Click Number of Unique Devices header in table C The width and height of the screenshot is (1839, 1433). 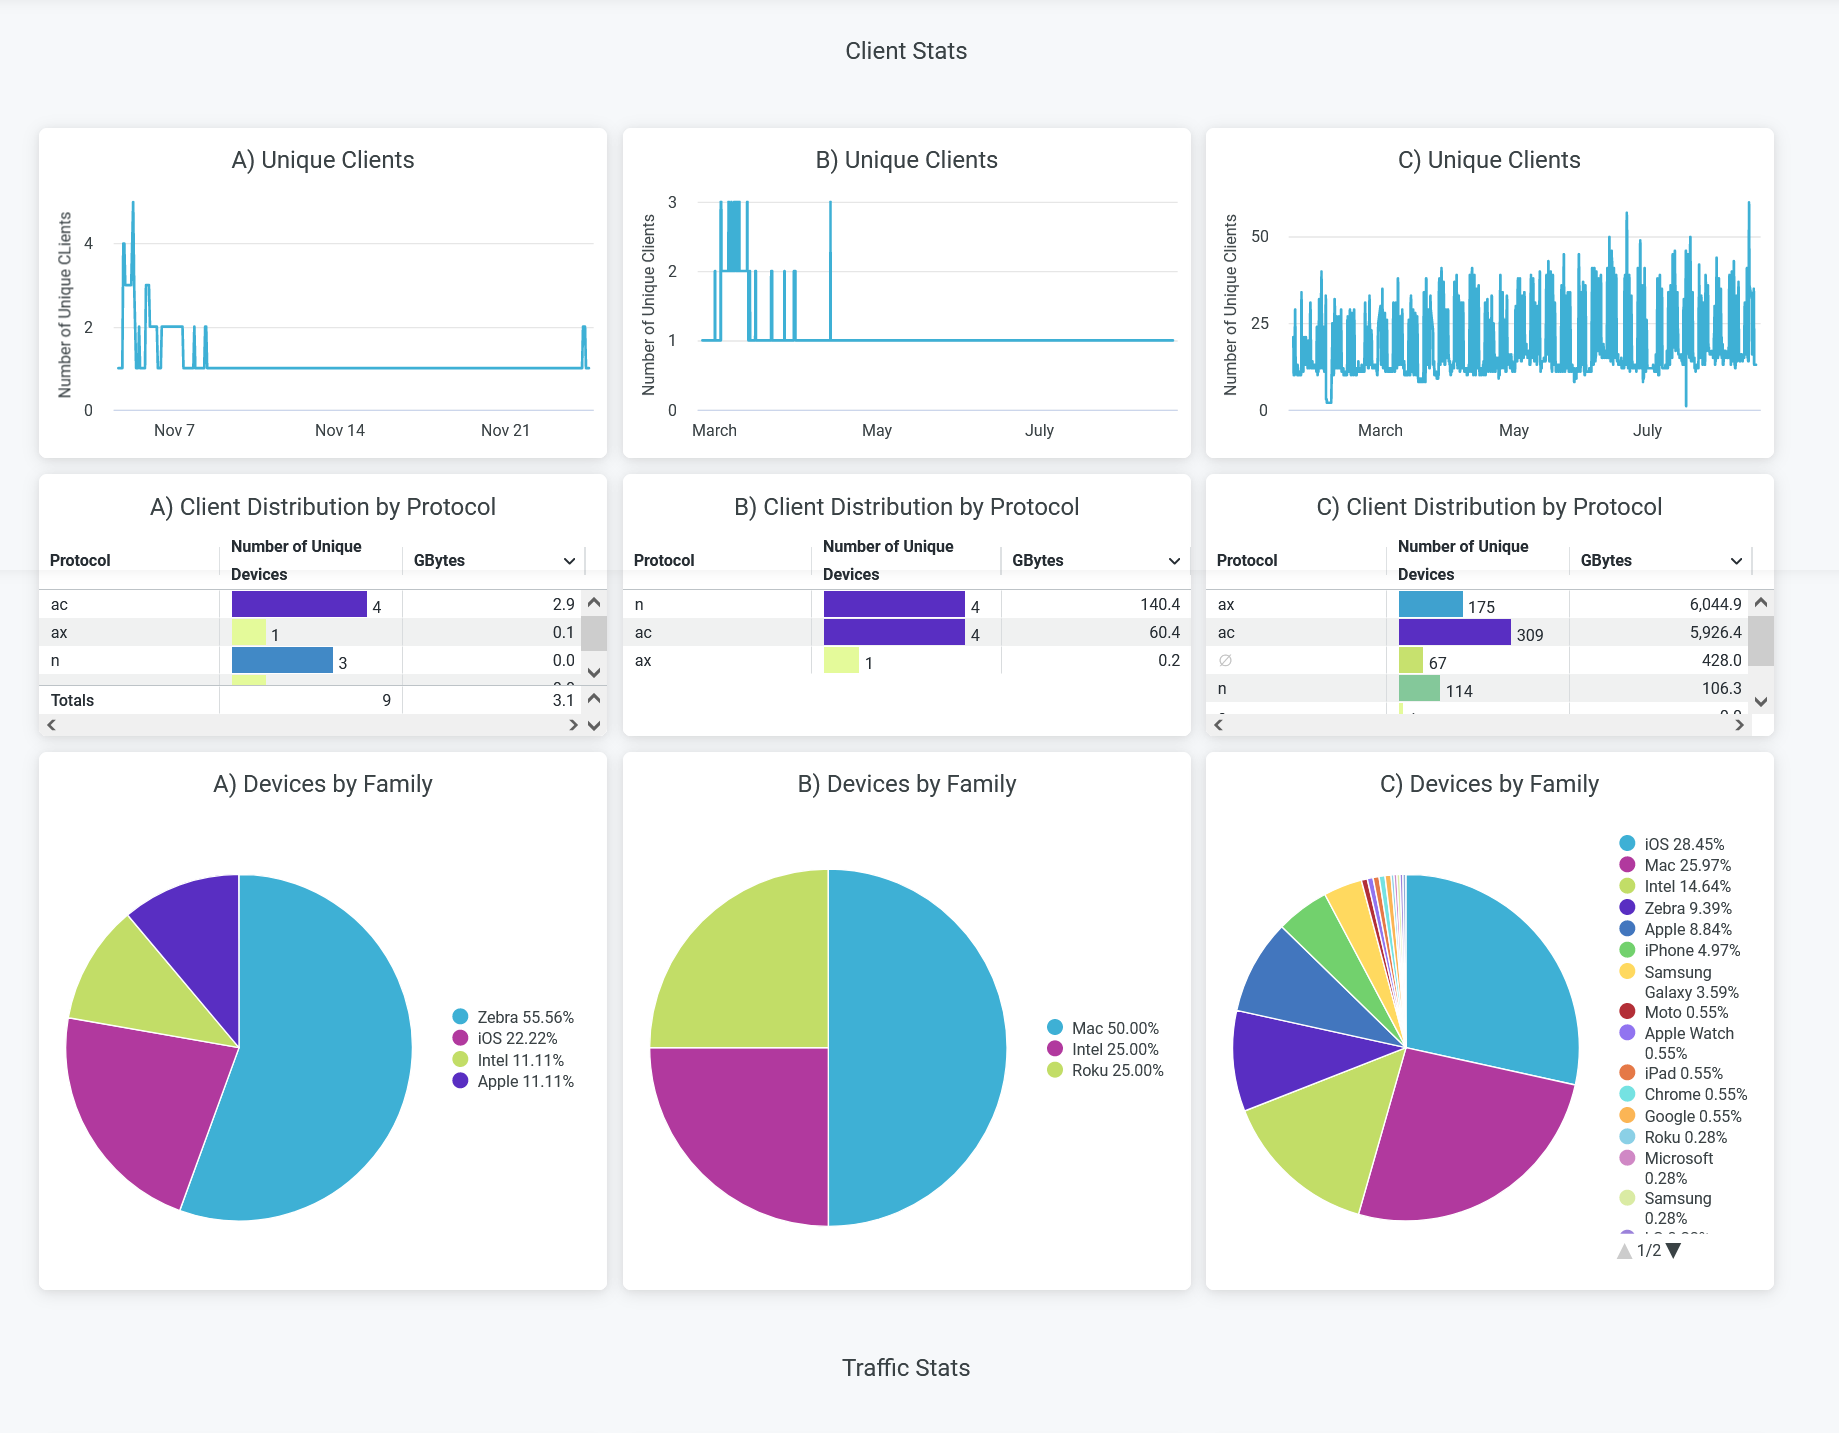pyautogui.click(x=1462, y=560)
